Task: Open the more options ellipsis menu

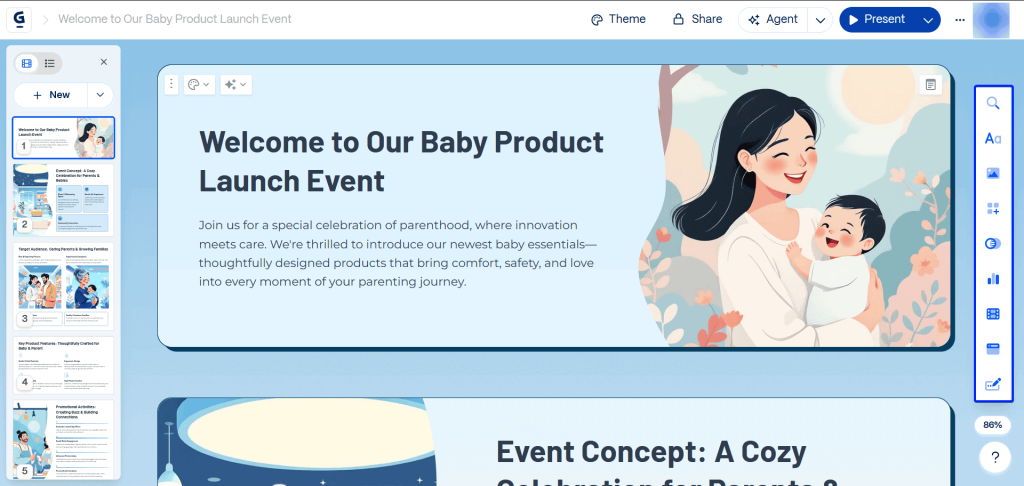Action: [x=960, y=20]
